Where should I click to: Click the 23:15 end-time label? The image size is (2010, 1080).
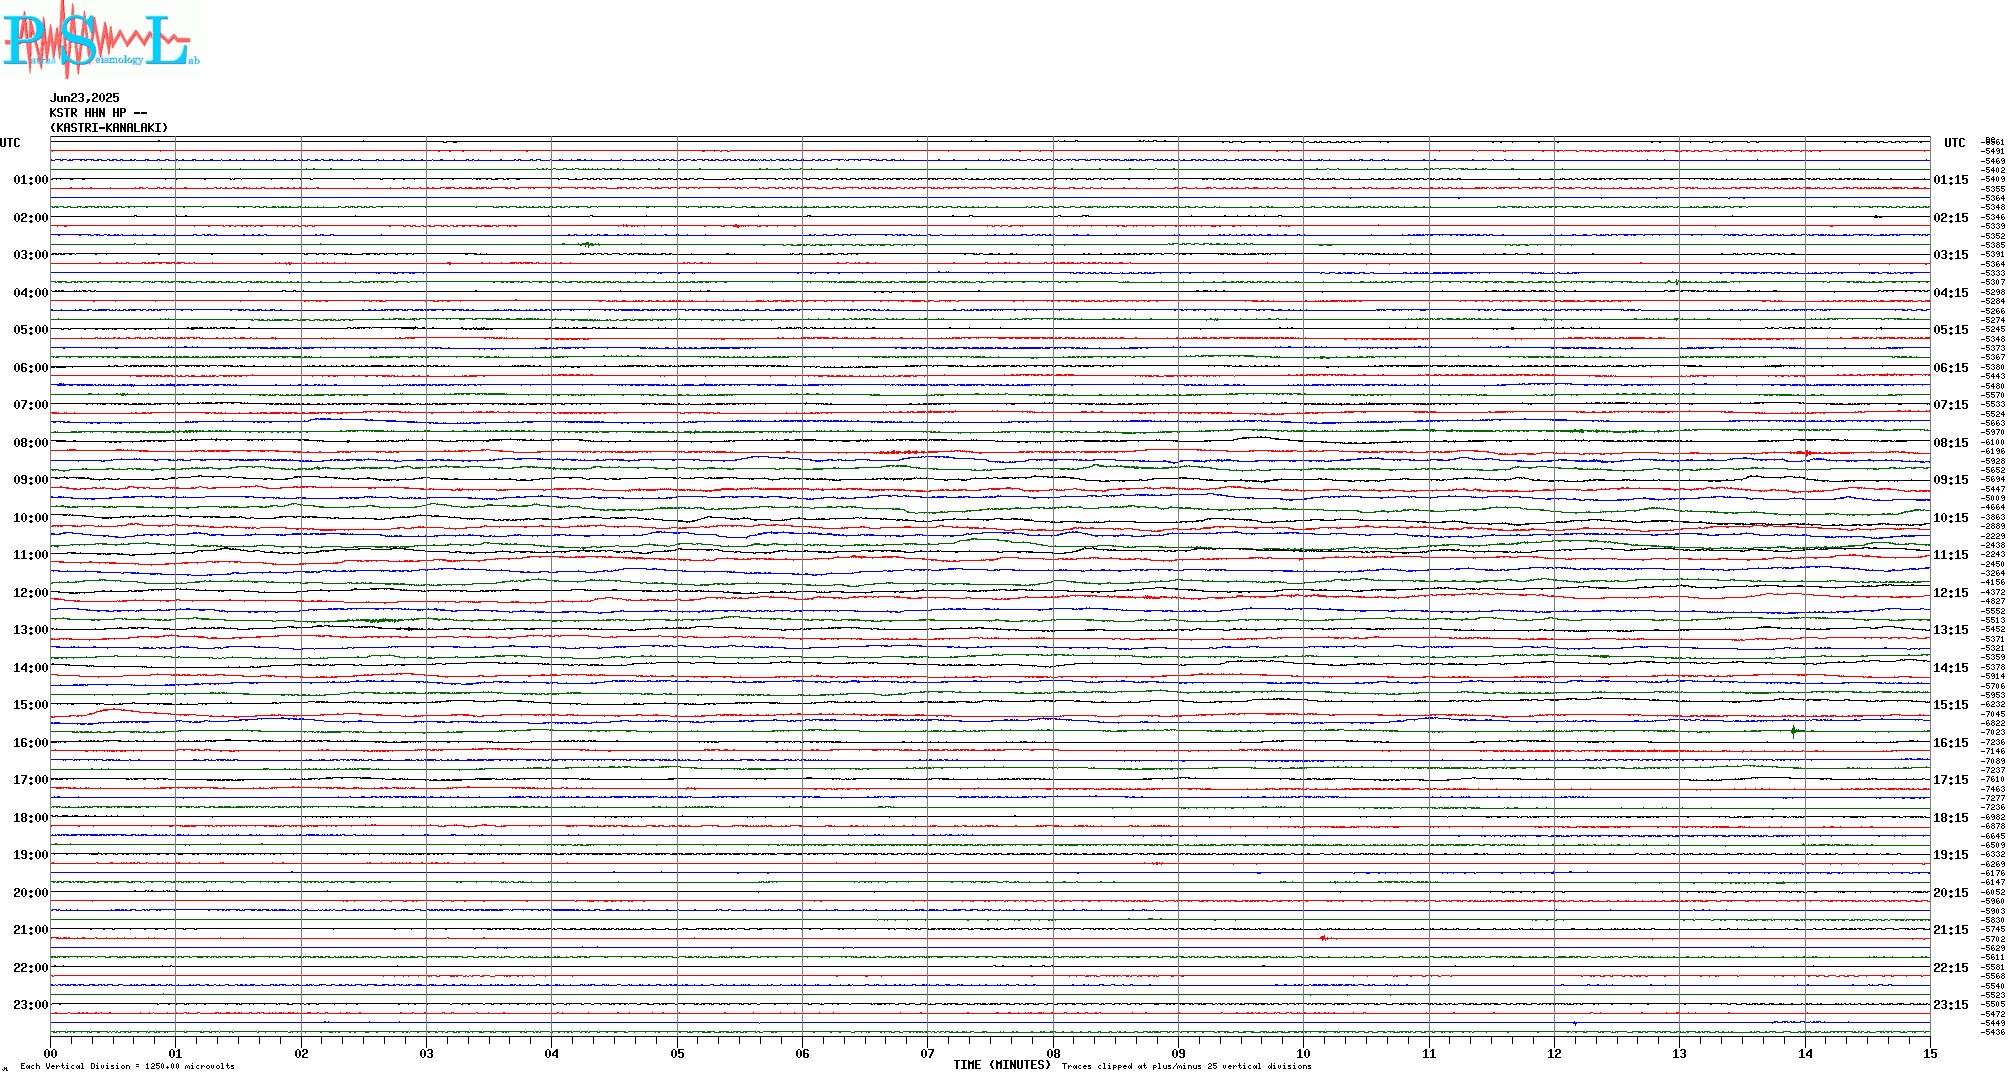1951,1005
